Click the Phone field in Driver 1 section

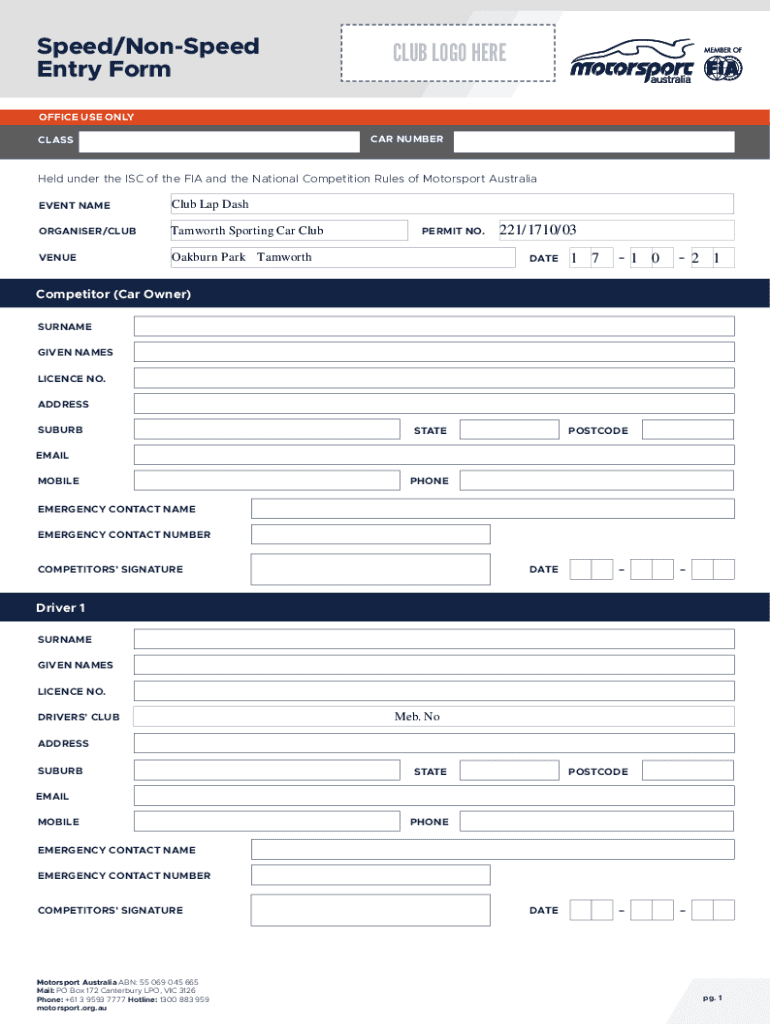point(597,822)
